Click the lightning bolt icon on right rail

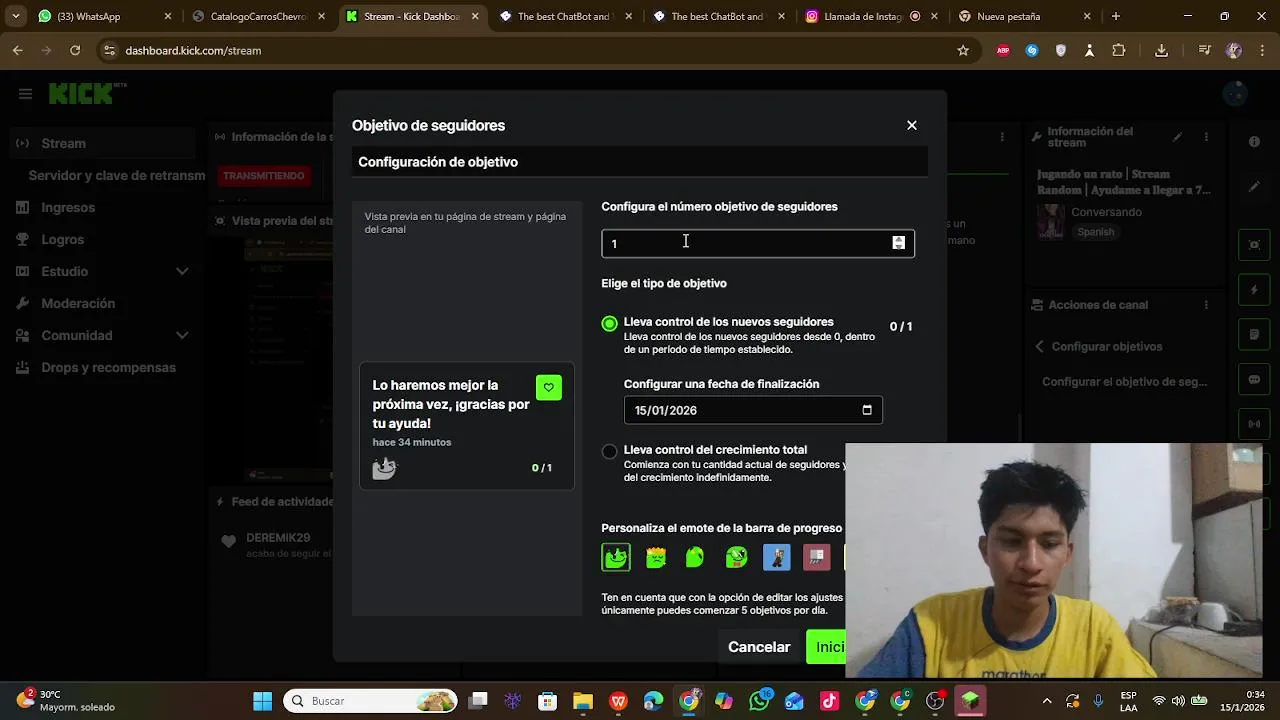(1254, 290)
